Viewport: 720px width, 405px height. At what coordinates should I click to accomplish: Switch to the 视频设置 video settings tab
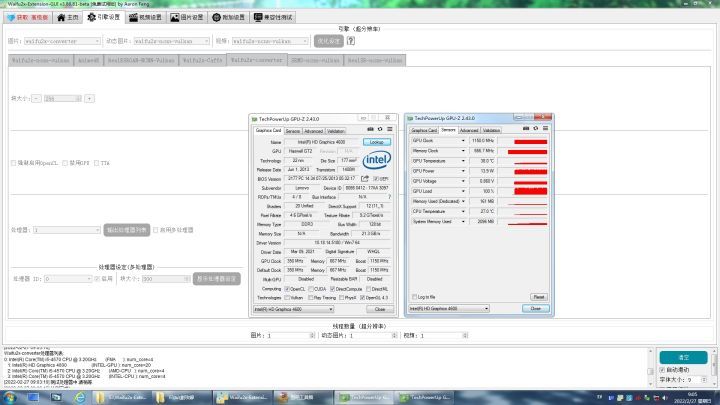[x=145, y=17]
